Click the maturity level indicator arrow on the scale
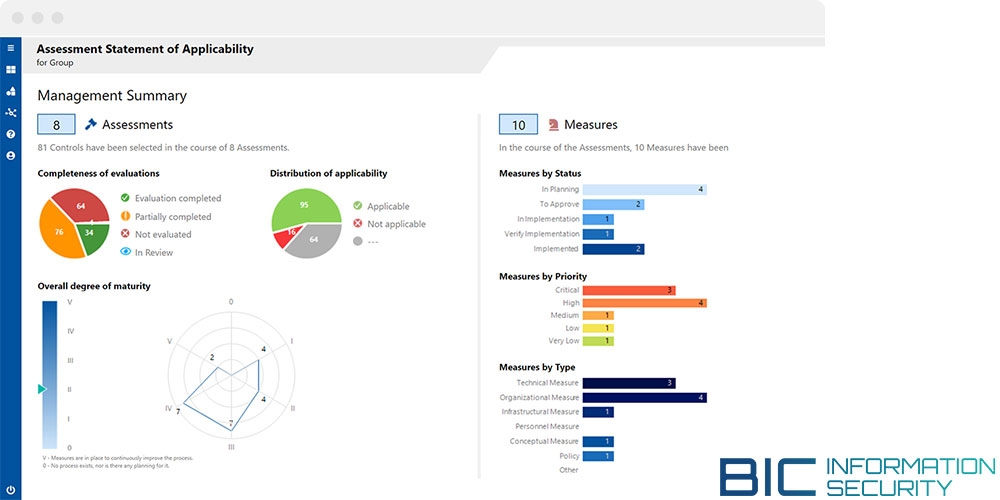 (42, 388)
